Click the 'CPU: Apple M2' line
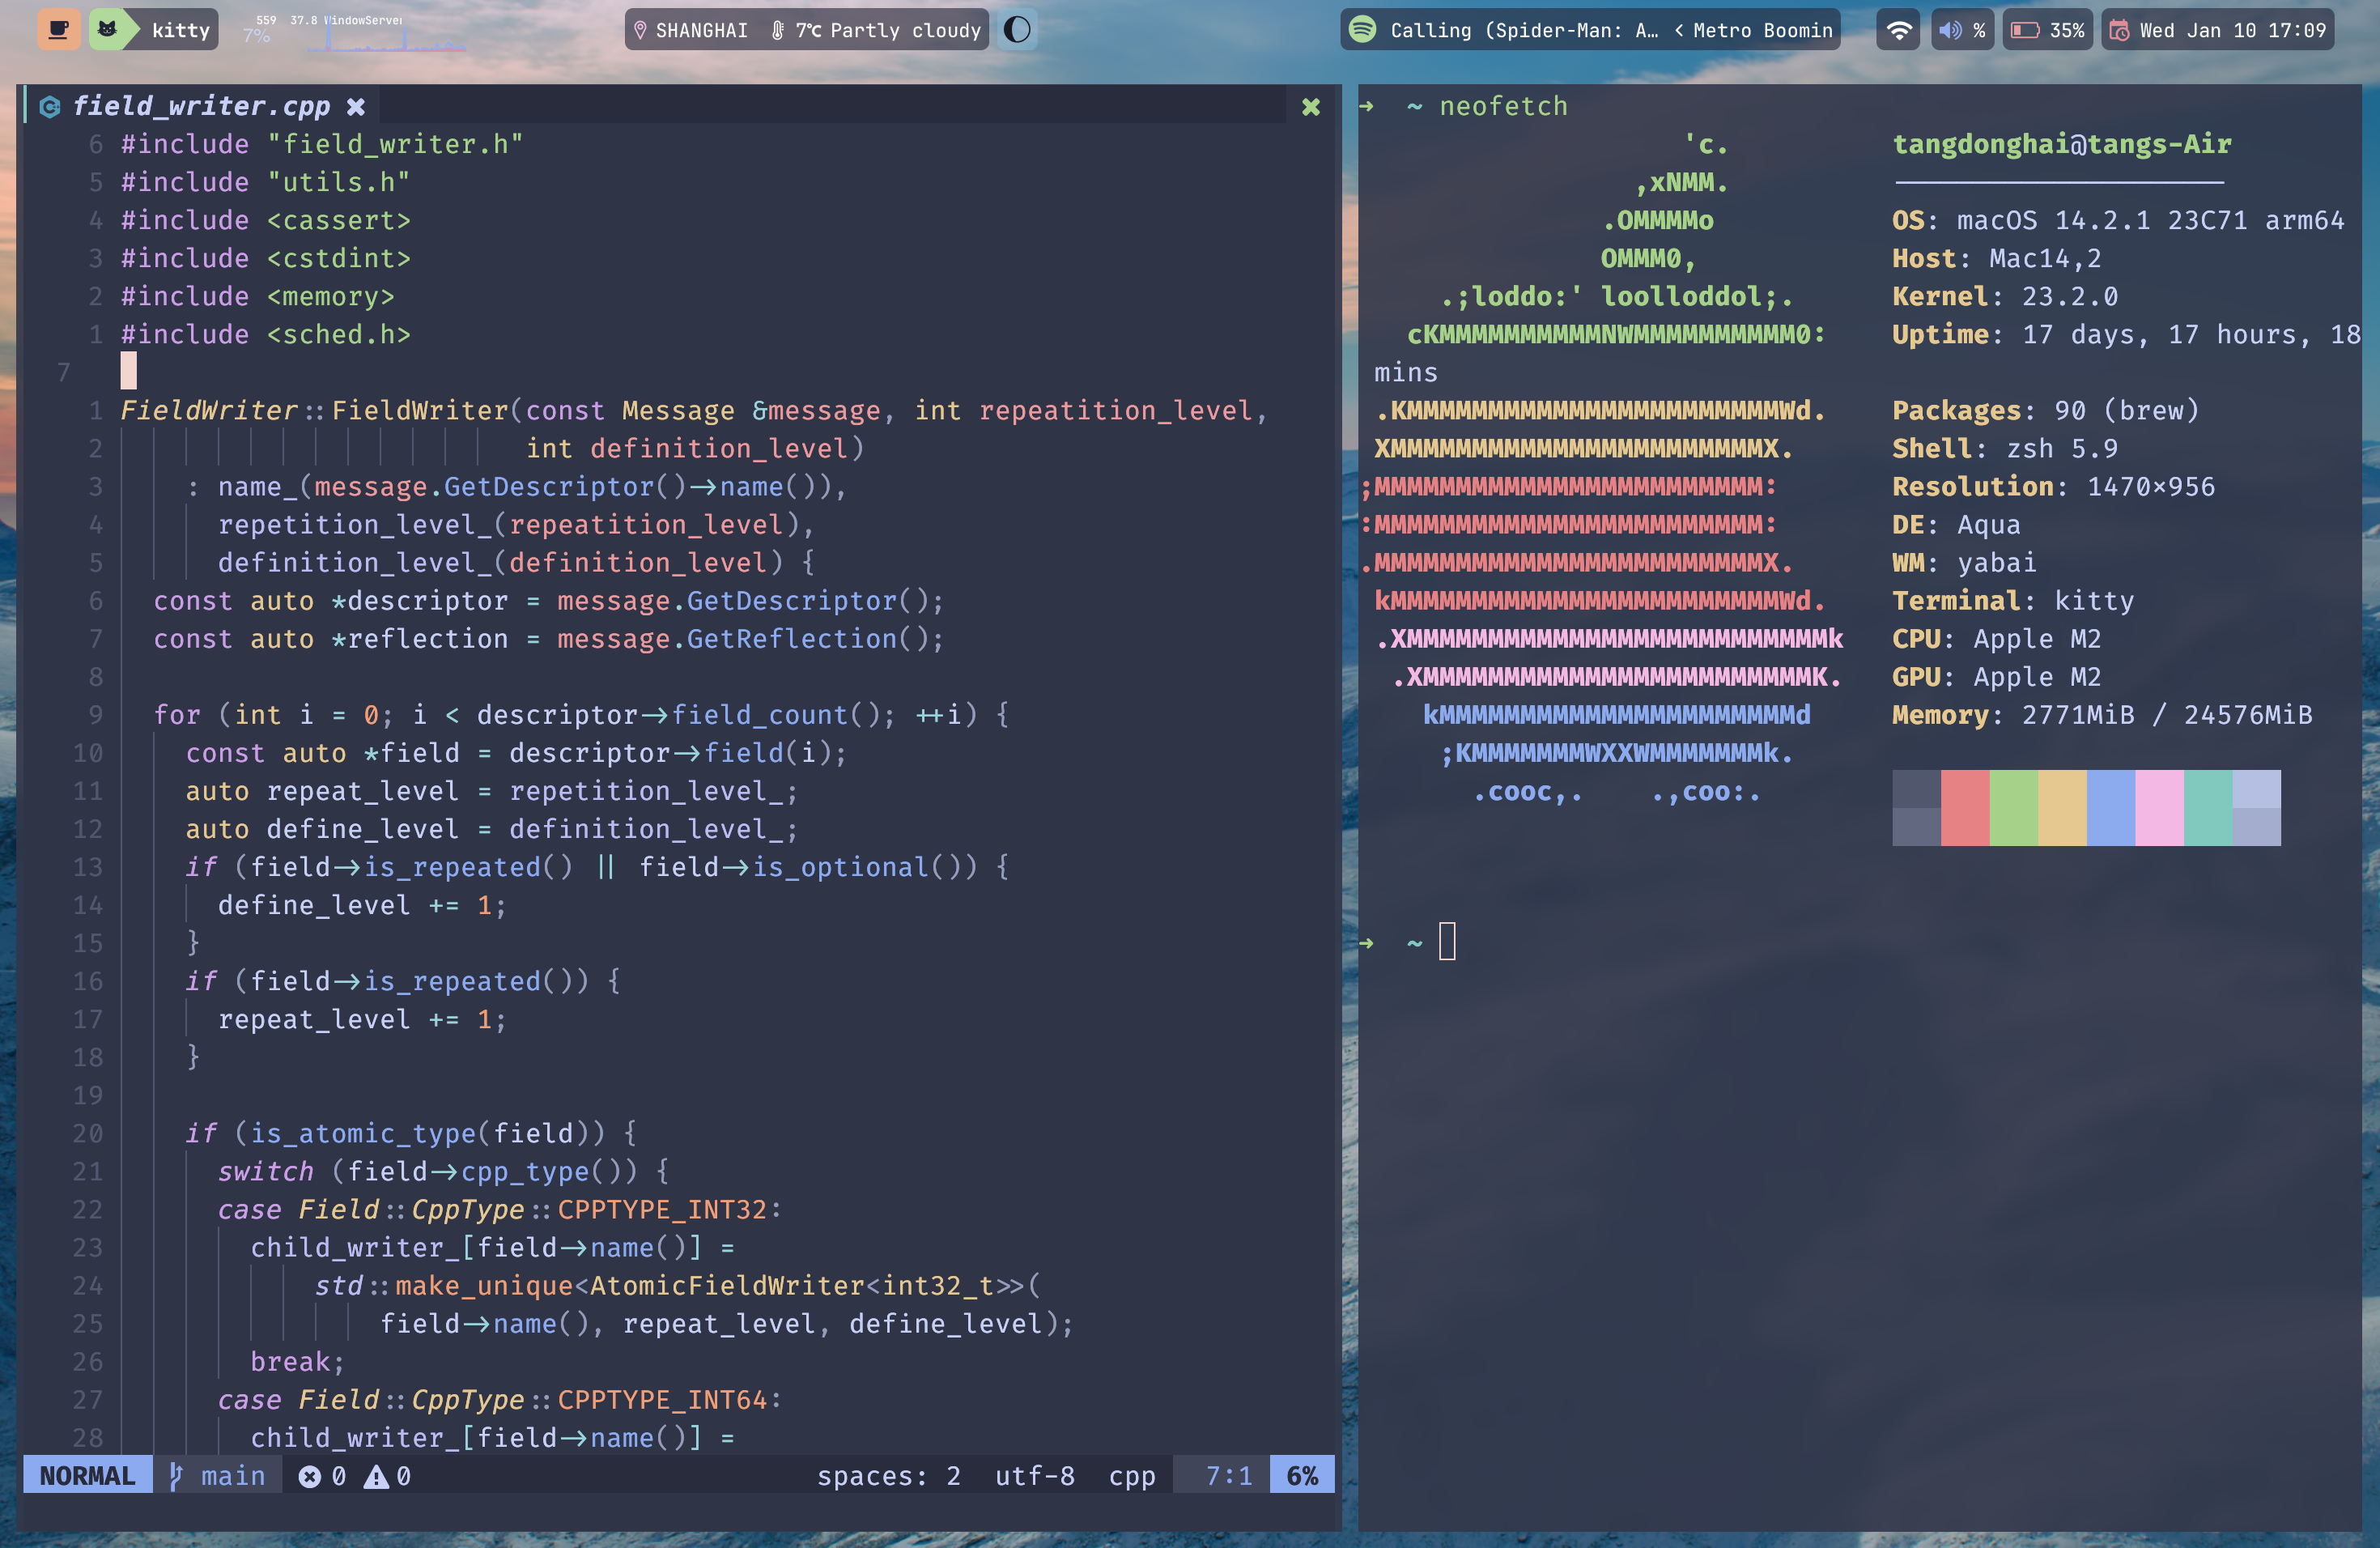 click(1996, 638)
